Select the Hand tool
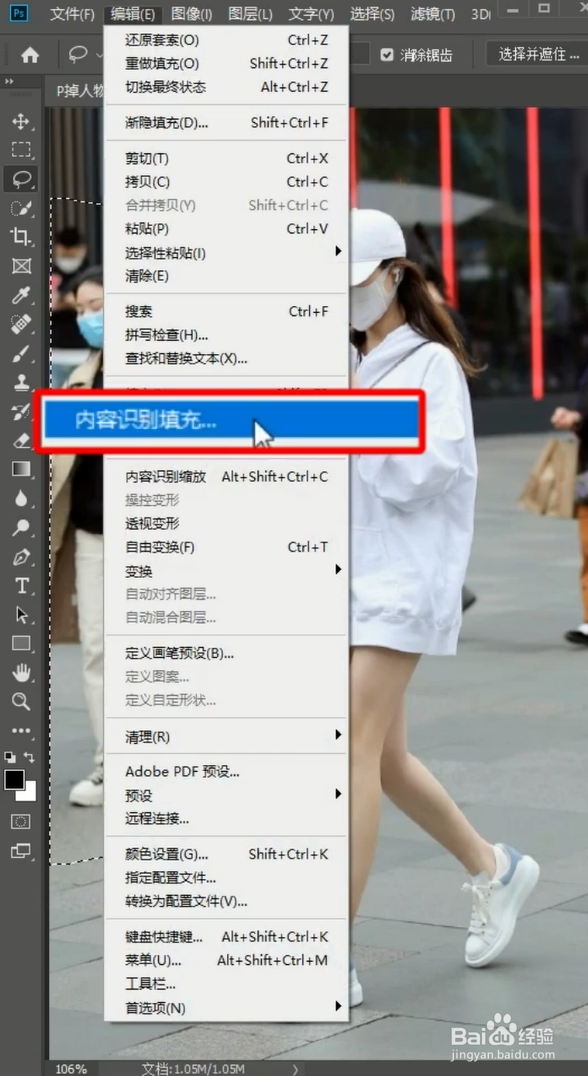 point(21,672)
